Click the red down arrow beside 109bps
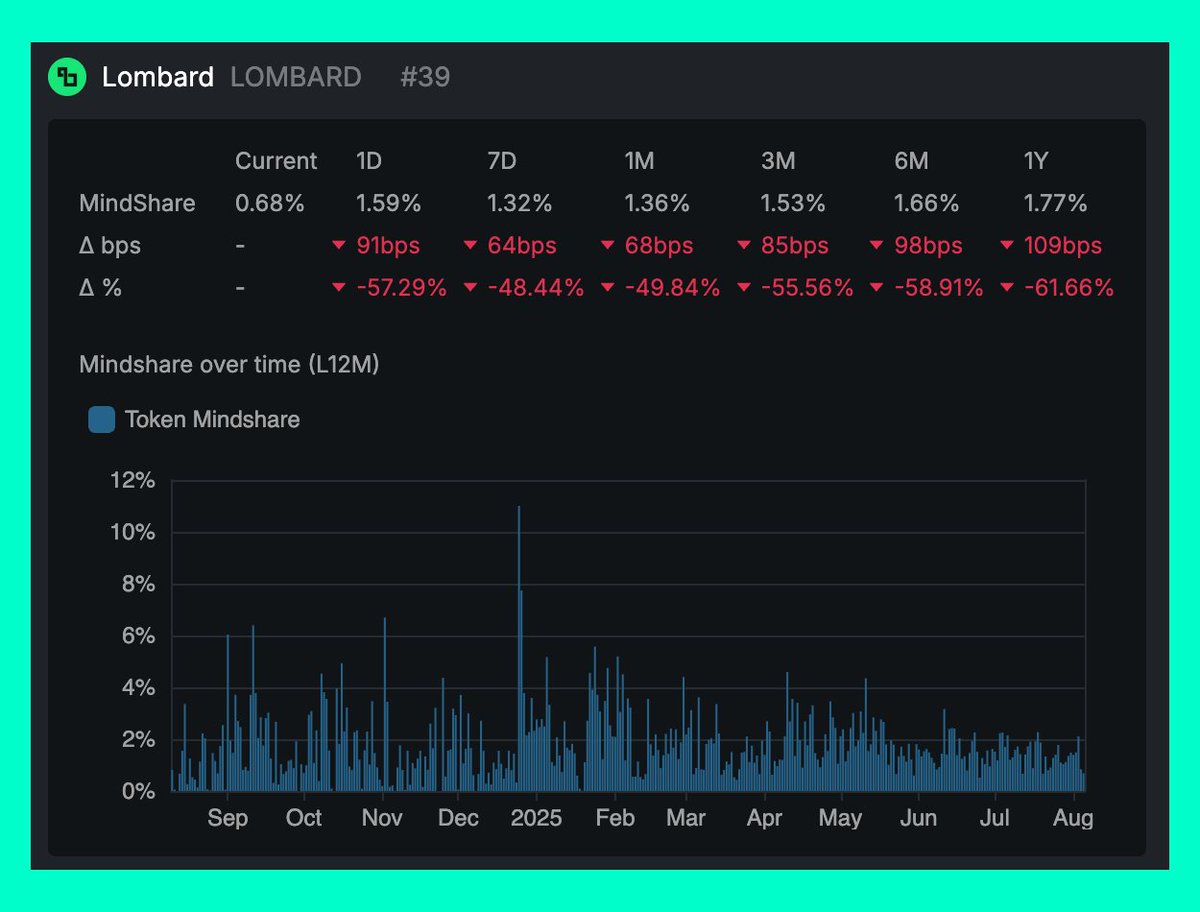 pos(1007,246)
